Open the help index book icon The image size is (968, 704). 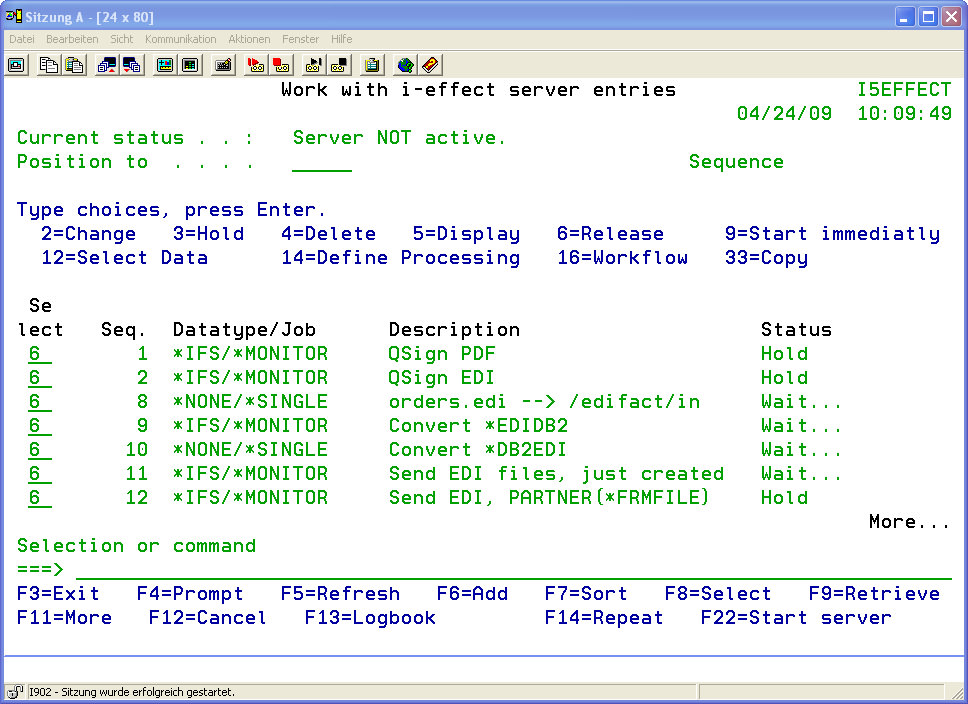tap(430, 65)
